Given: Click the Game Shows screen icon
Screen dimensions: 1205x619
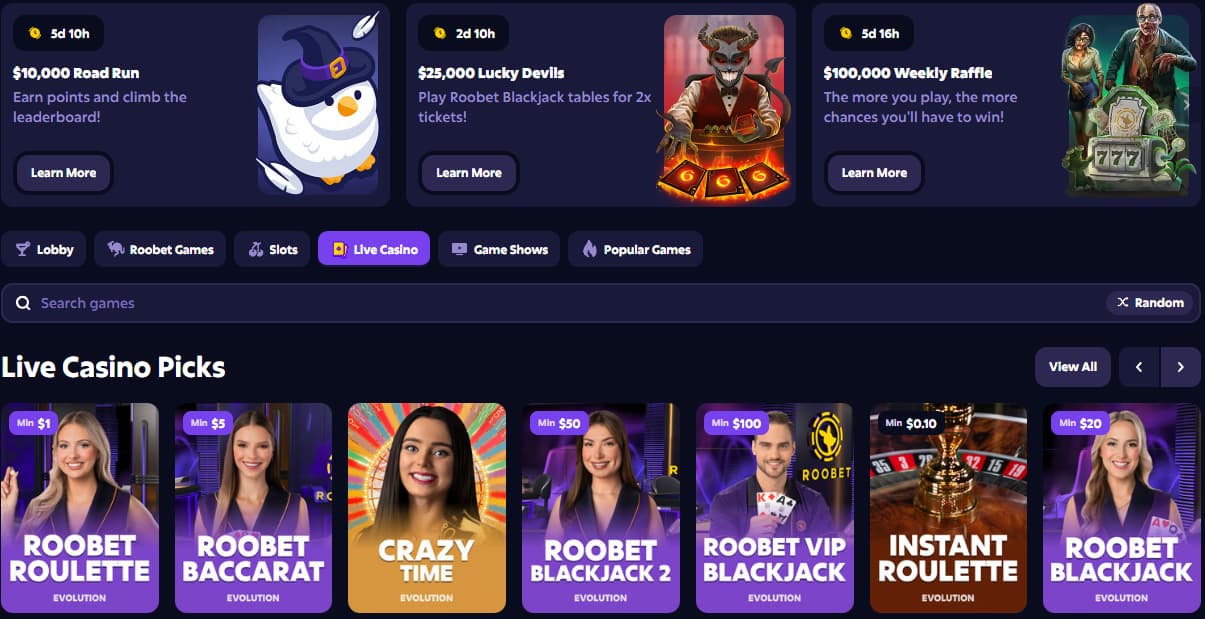Looking at the screenshot, I should tap(459, 249).
